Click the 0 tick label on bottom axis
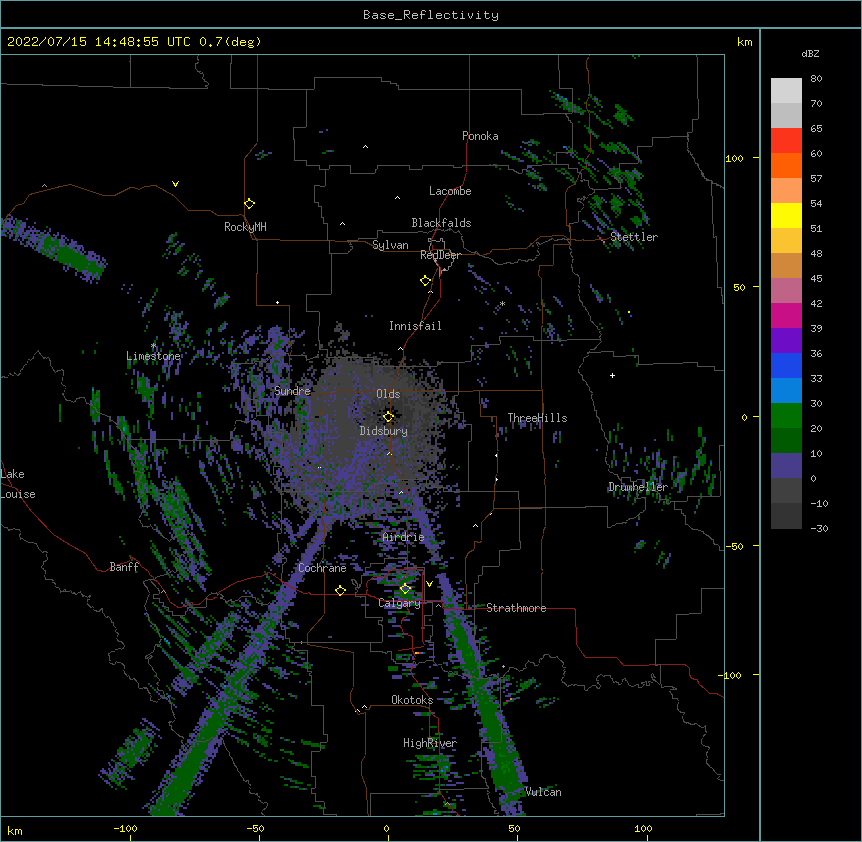 (386, 828)
